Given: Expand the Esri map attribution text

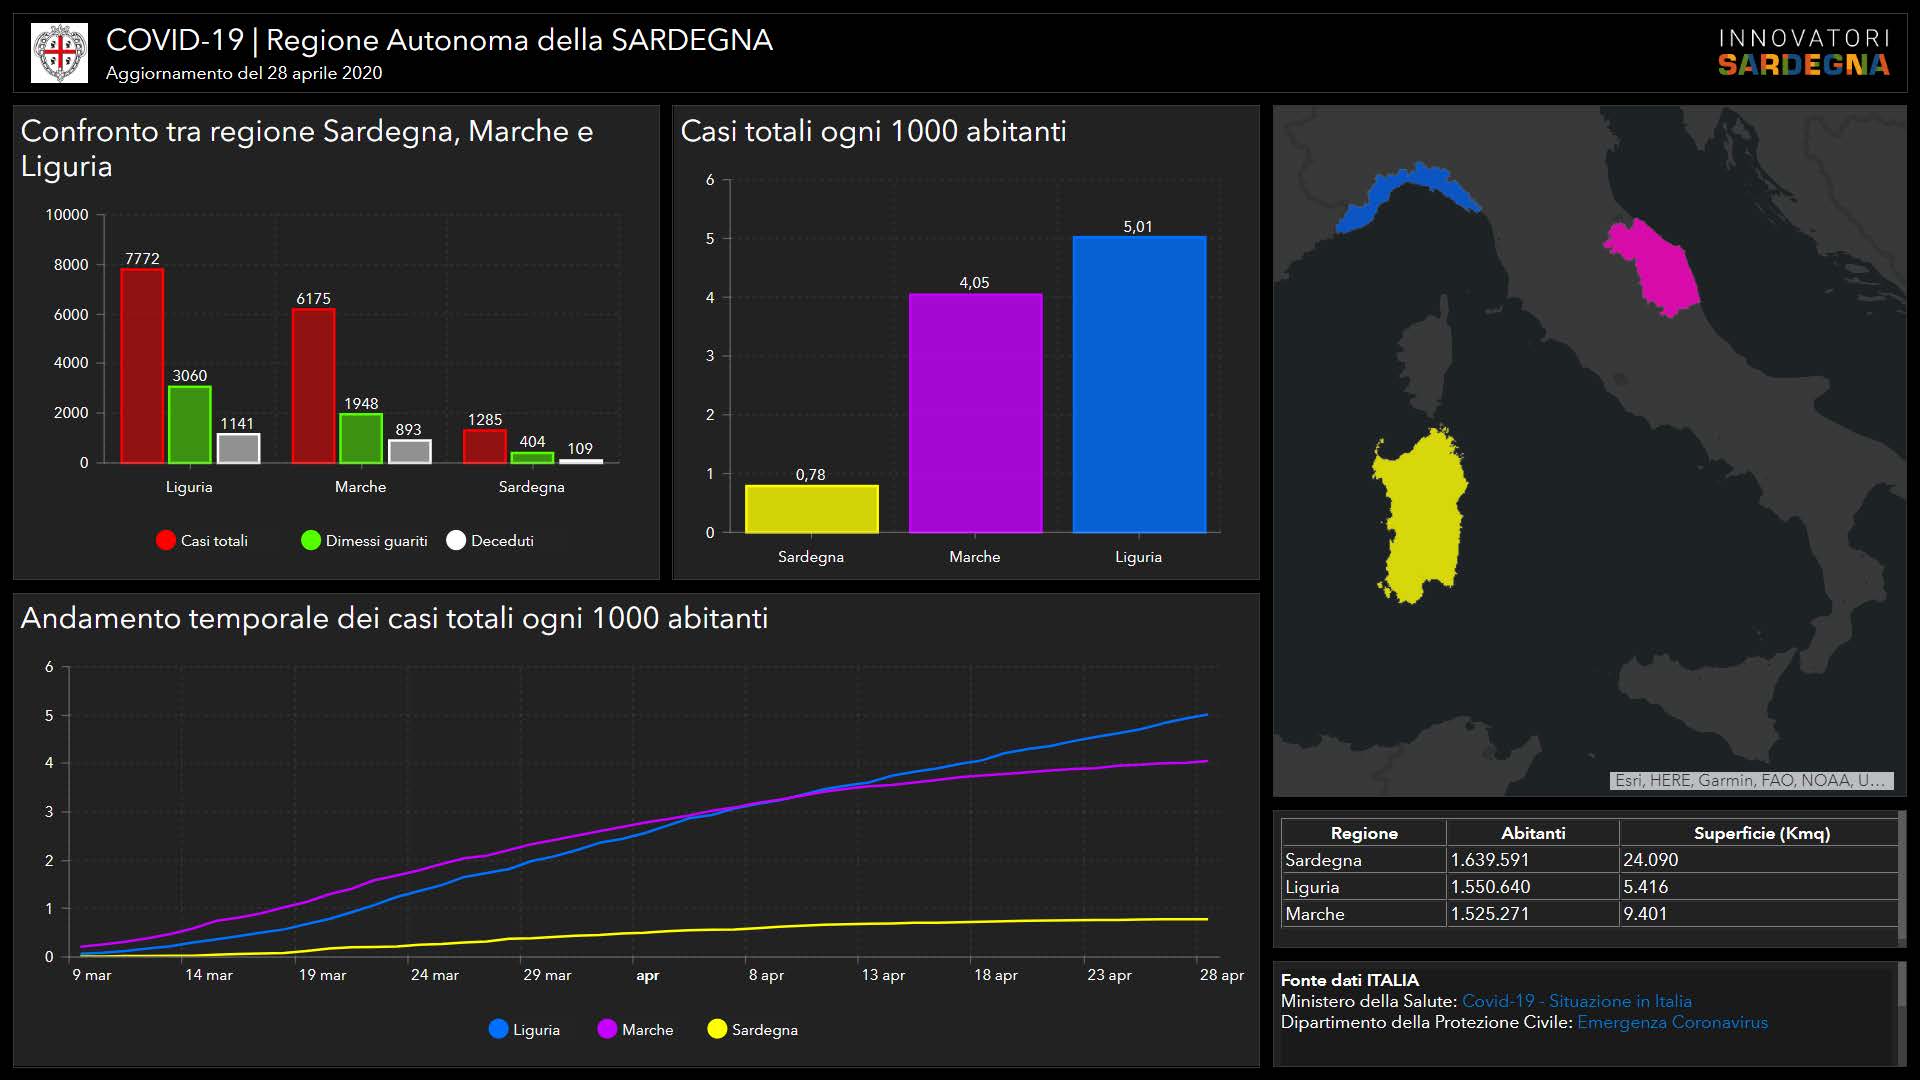Looking at the screenshot, I should pyautogui.click(x=1750, y=780).
